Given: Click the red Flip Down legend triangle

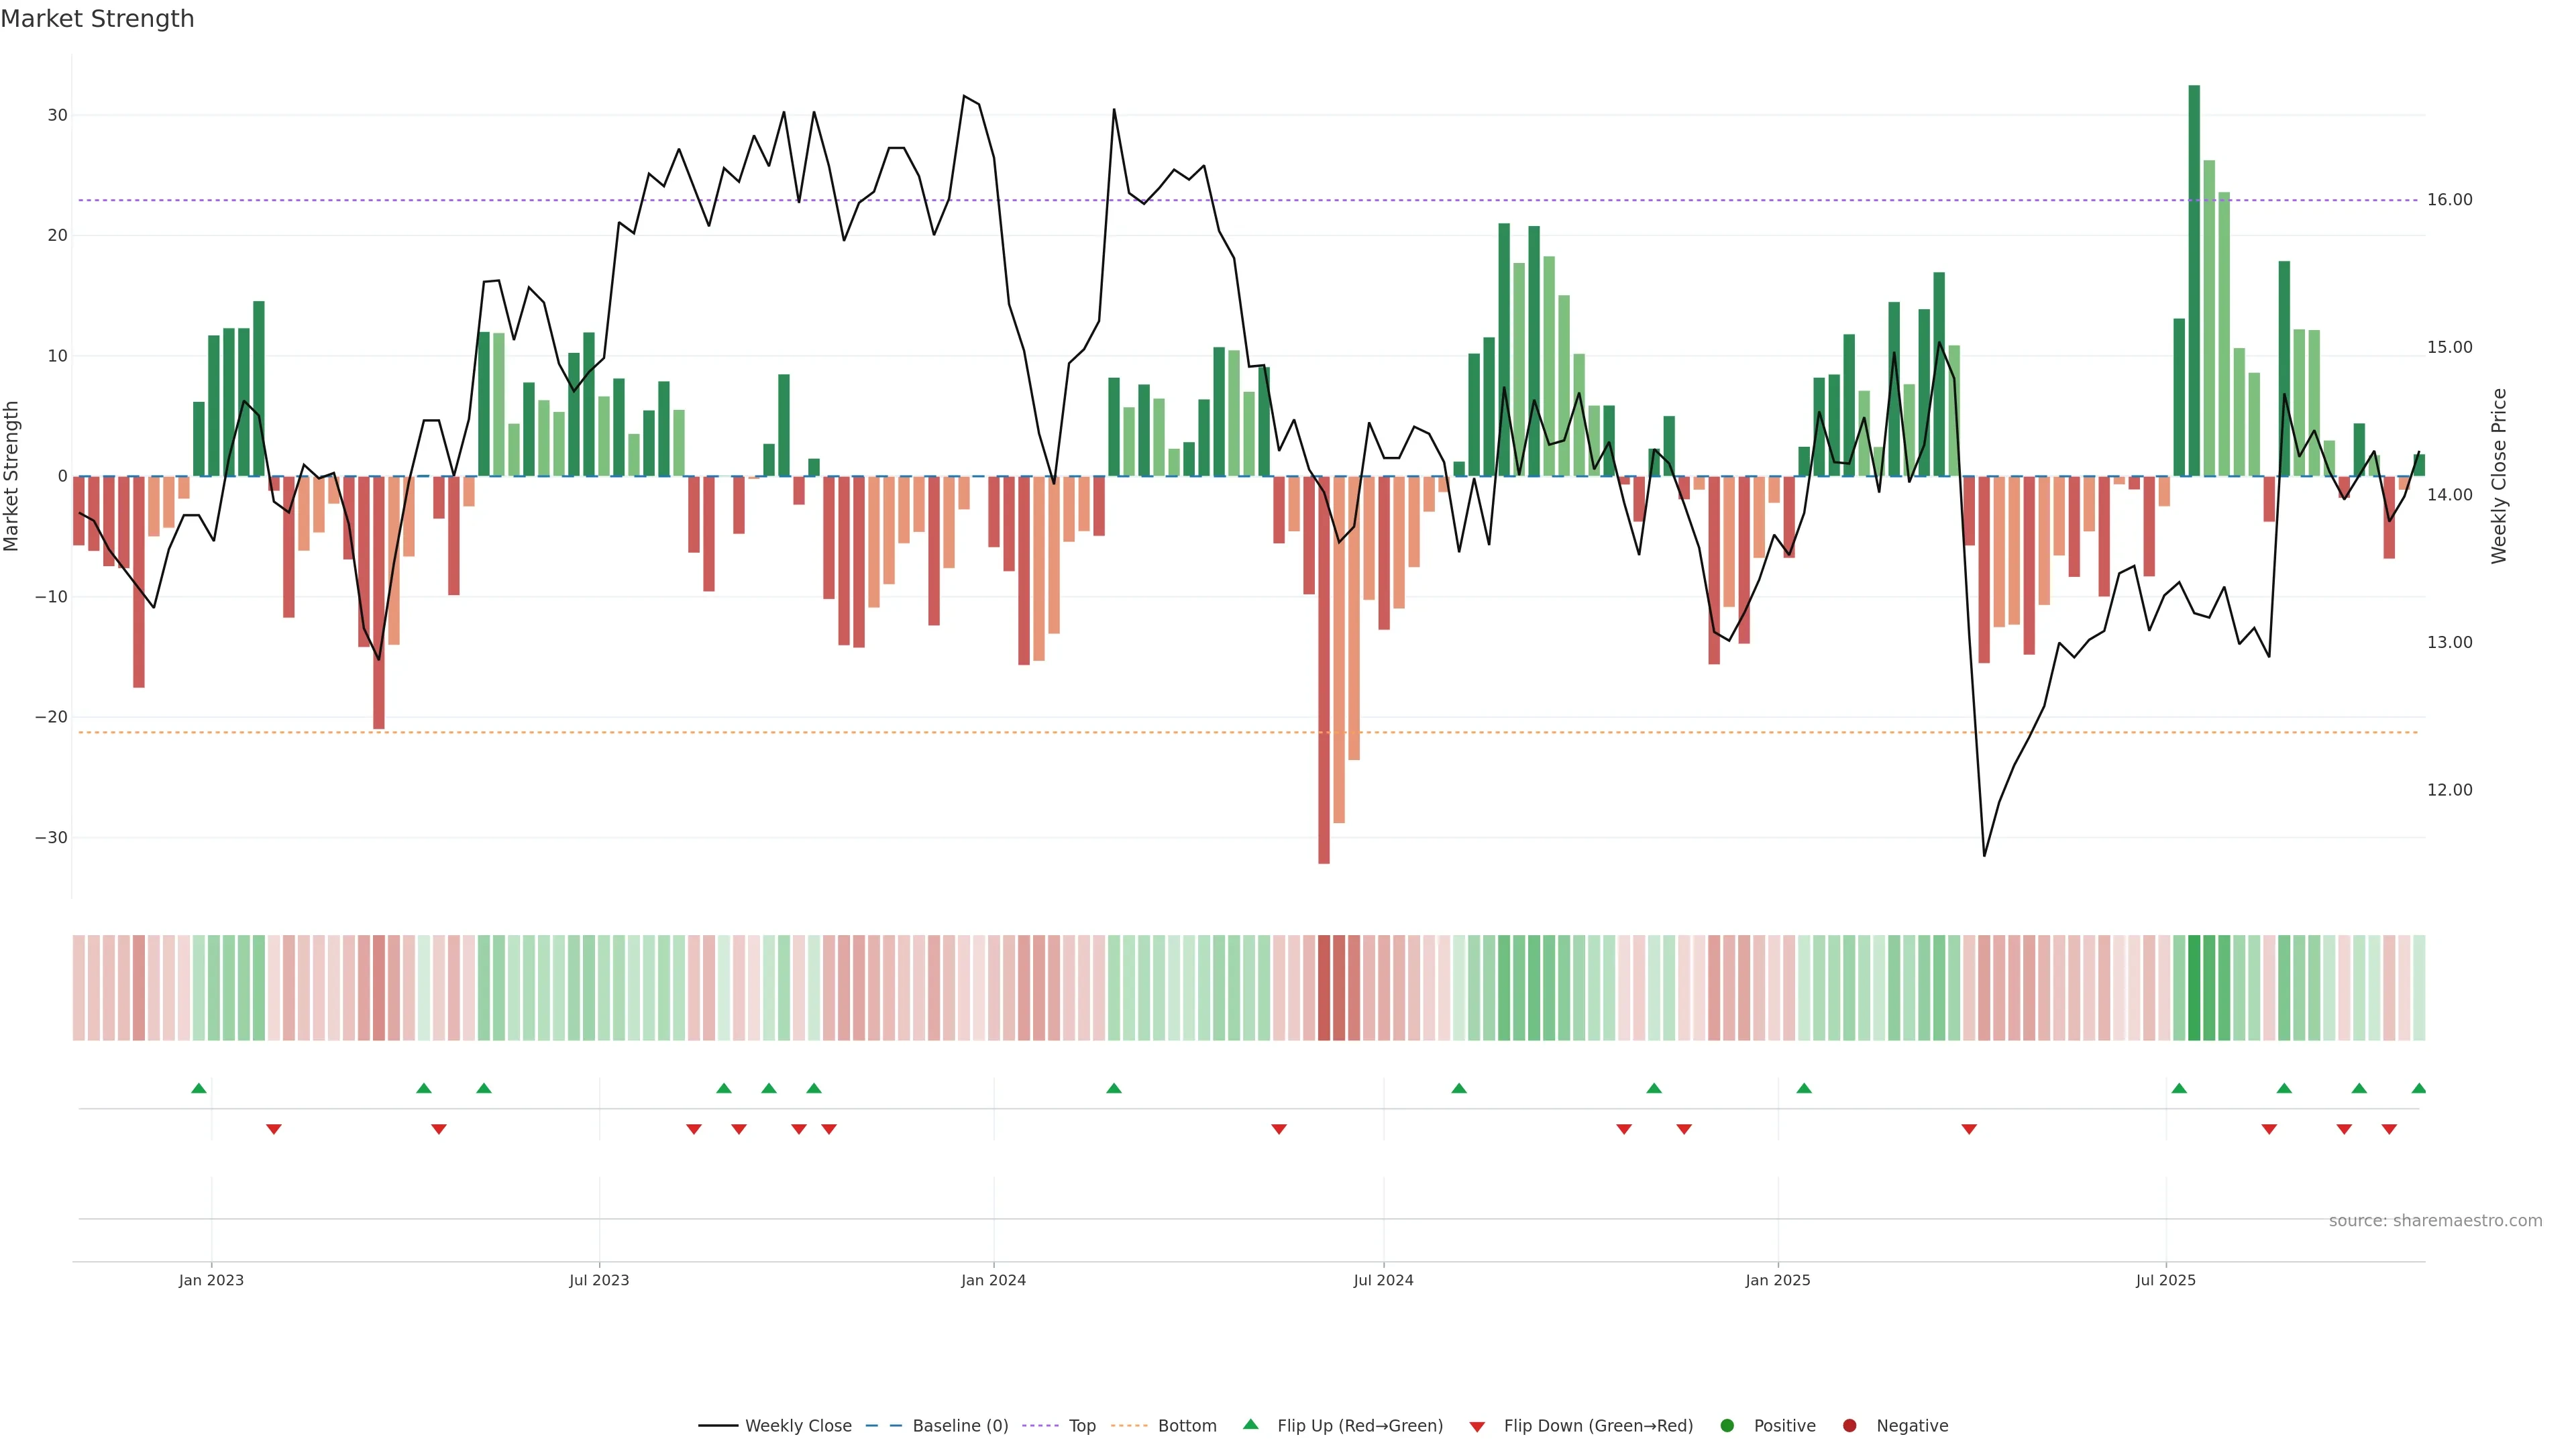Looking at the screenshot, I should coord(1477,1427).
